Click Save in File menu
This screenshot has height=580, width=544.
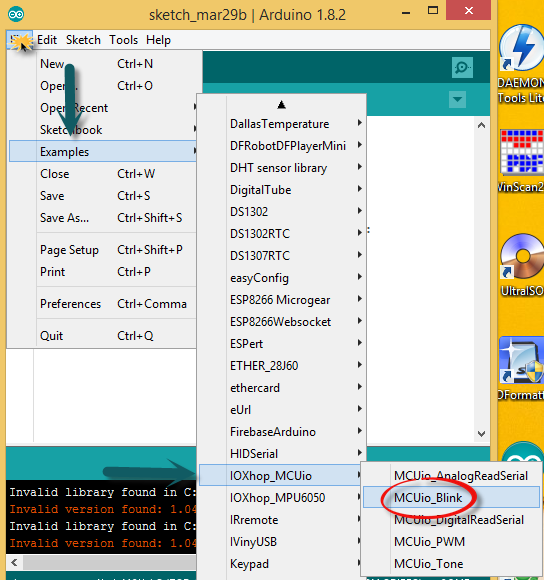click(x=103, y=196)
